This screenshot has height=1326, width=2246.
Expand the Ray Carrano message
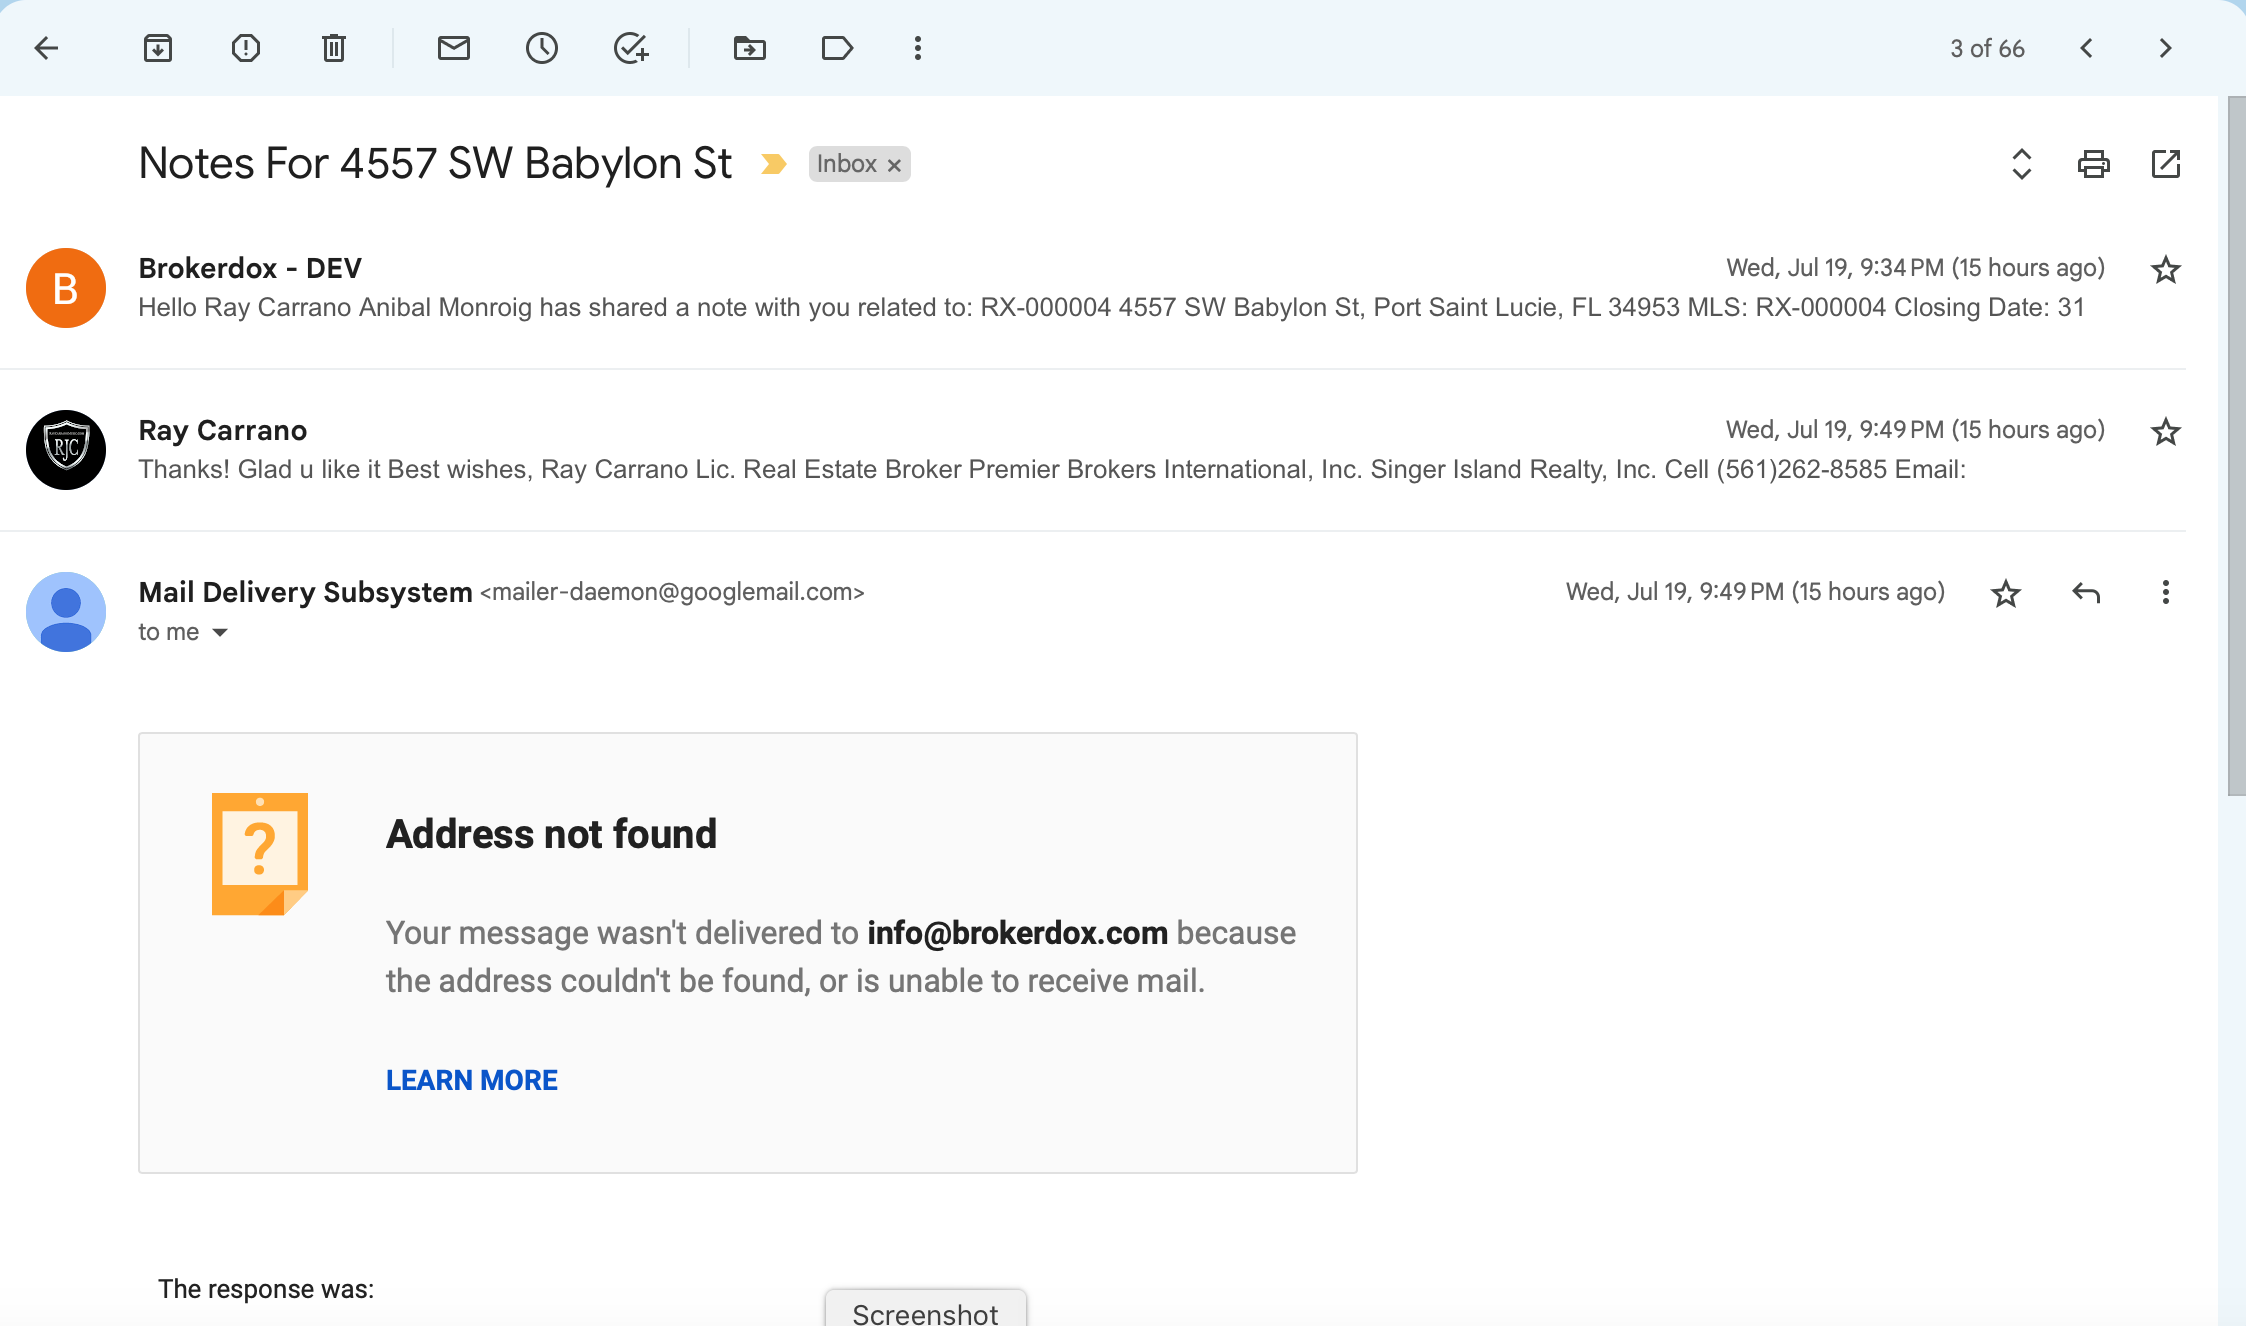tap(1093, 450)
